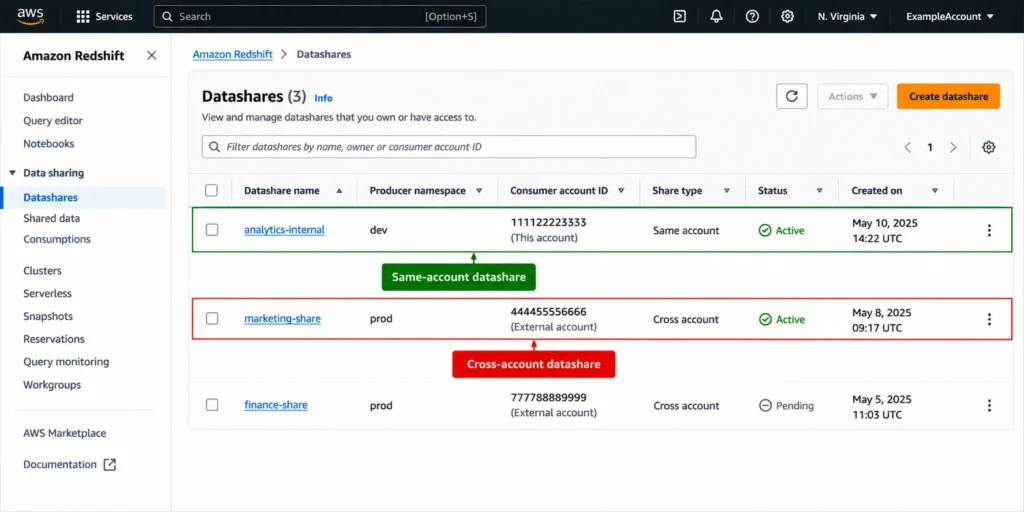Viewport: 1024px width, 512px height.
Task: Check the marketing-share row checkbox
Action: pyautogui.click(x=212, y=319)
